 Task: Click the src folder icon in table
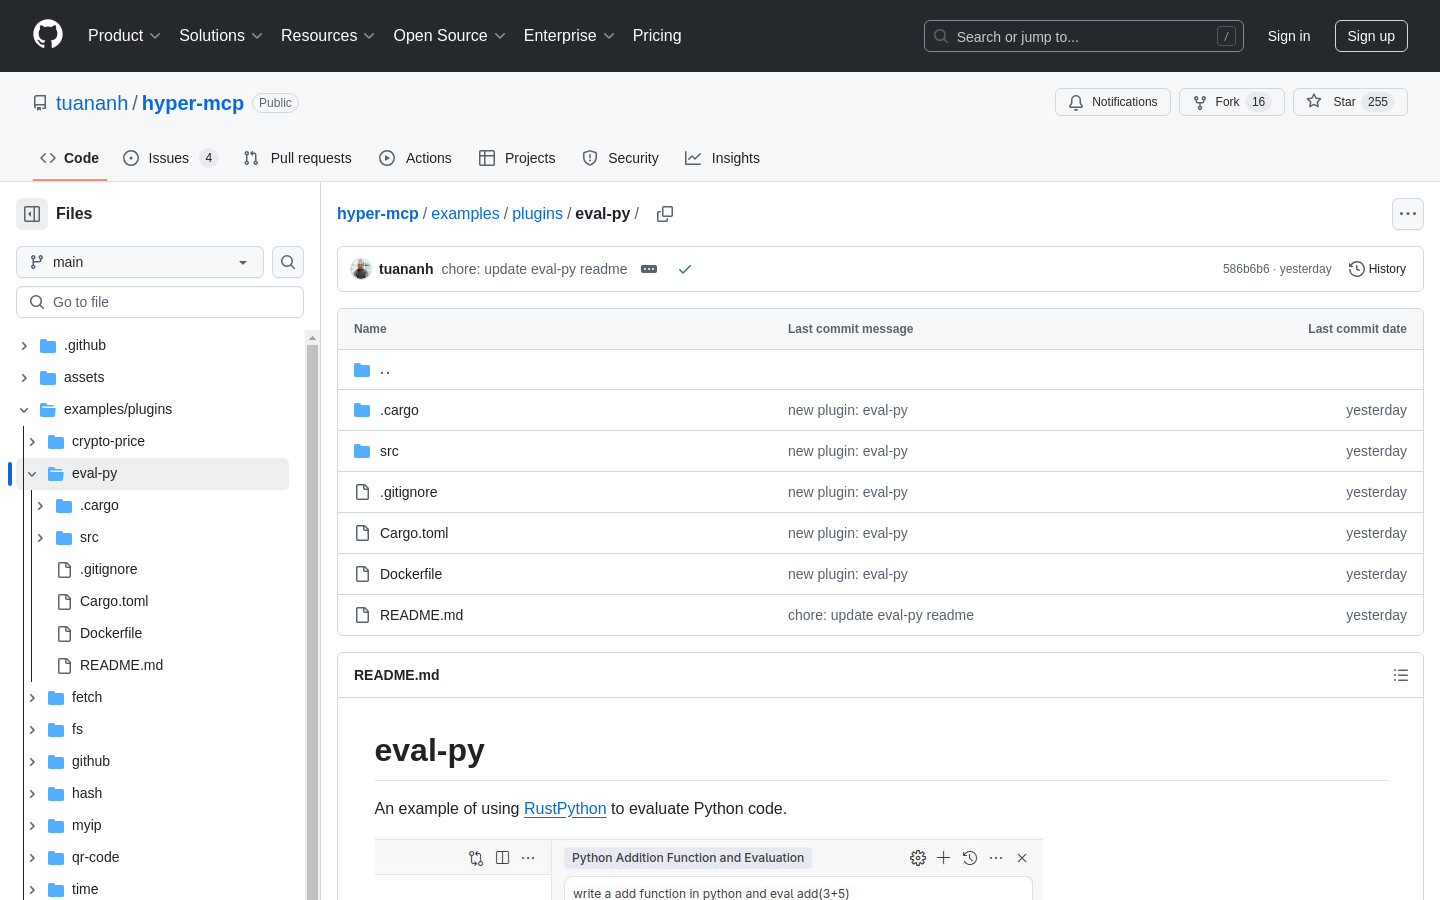coord(362,451)
